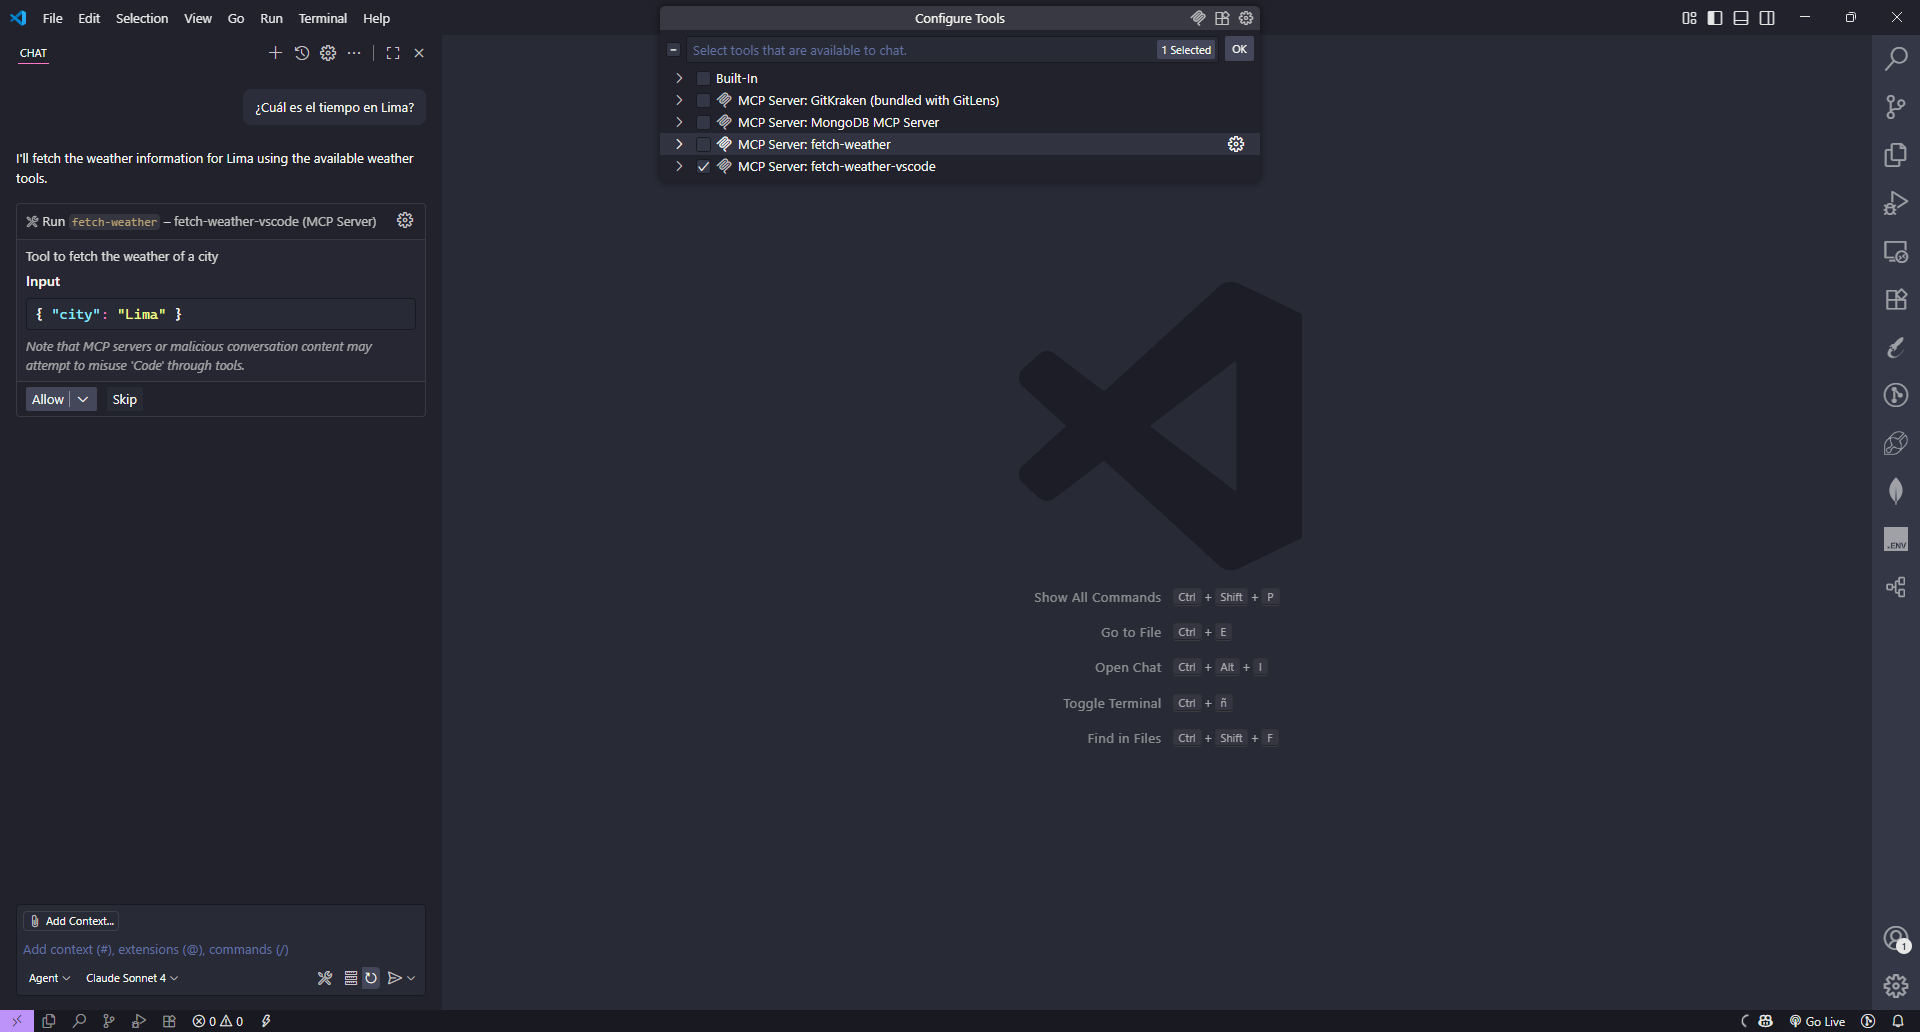Toggle the select-all checkbox in Configure Tools
The height and width of the screenshot is (1032, 1920).
pyautogui.click(x=674, y=50)
